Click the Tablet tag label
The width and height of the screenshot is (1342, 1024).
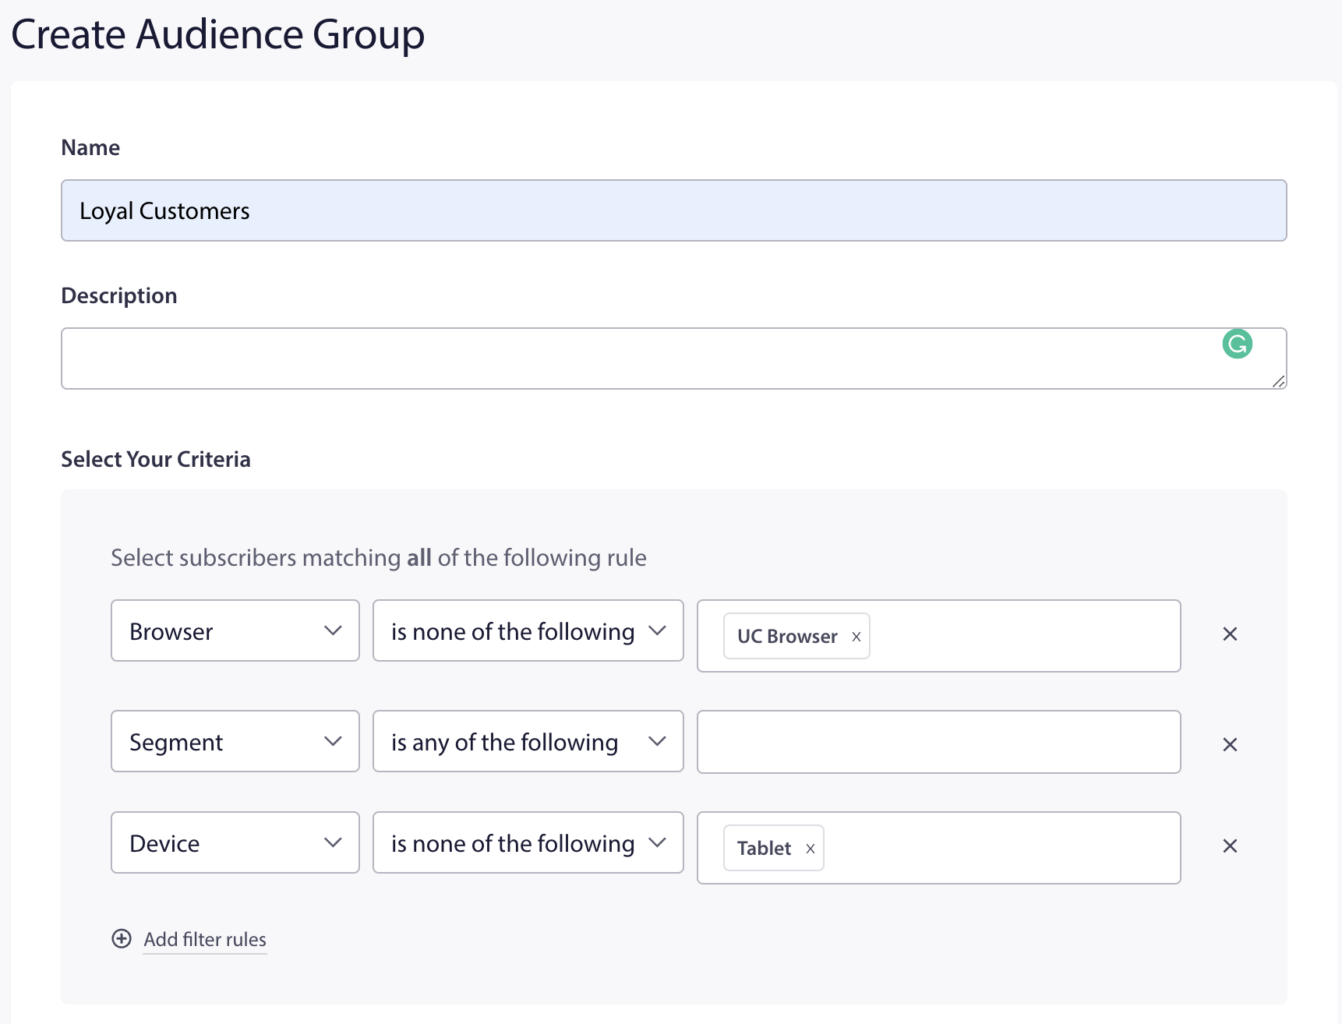pos(764,849)
